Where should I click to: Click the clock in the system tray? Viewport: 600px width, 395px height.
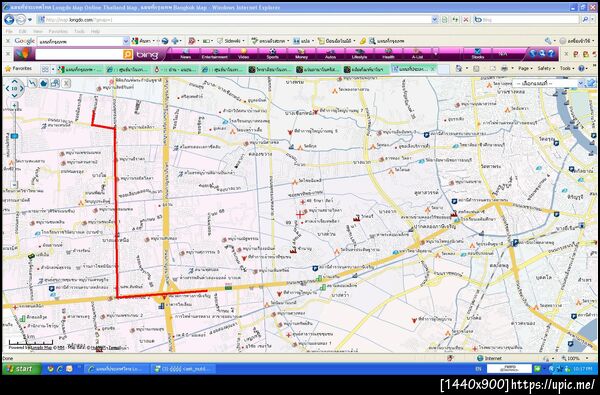pos(583,369)
